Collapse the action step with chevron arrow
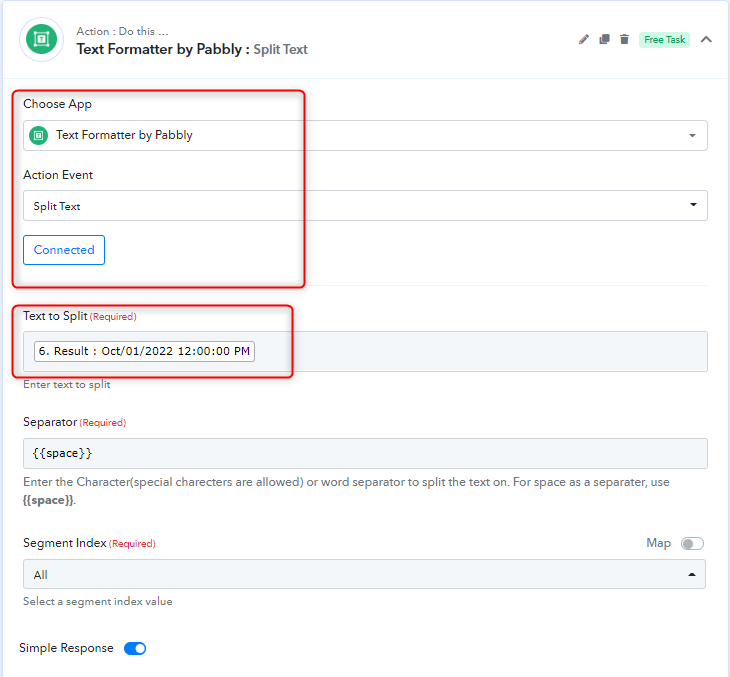The width and height of the screenshot is (730, 677). tap(706, 40)
